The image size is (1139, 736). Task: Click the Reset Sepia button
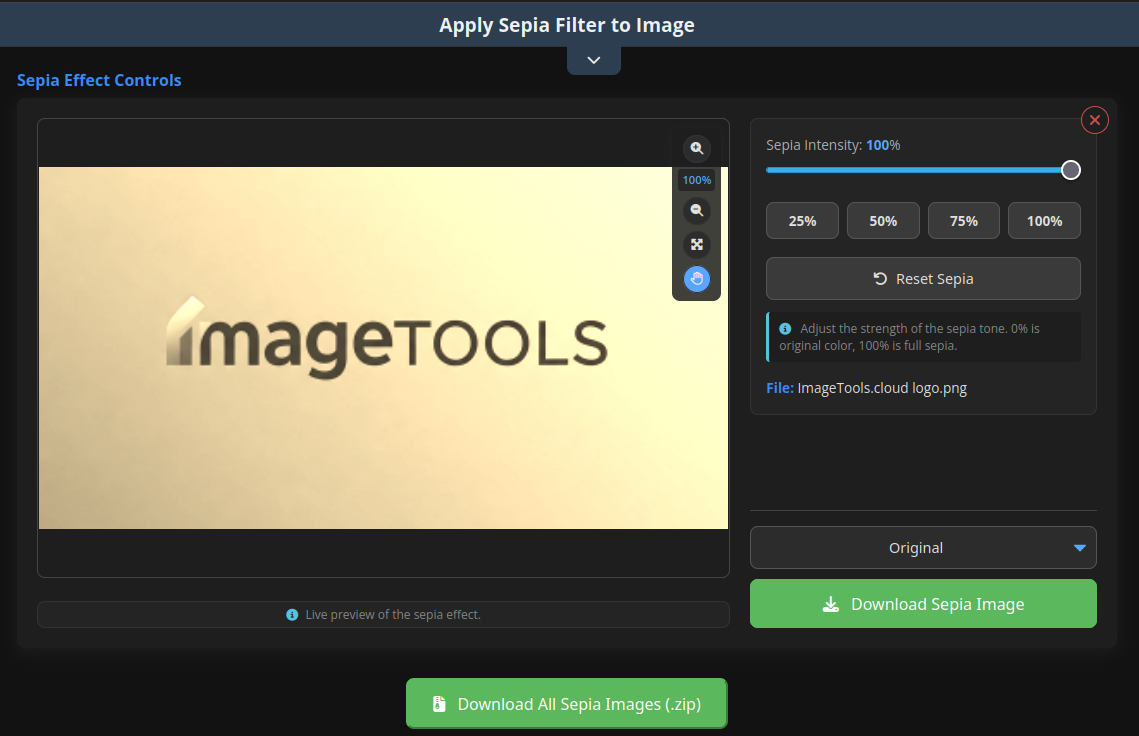[923, 279]
